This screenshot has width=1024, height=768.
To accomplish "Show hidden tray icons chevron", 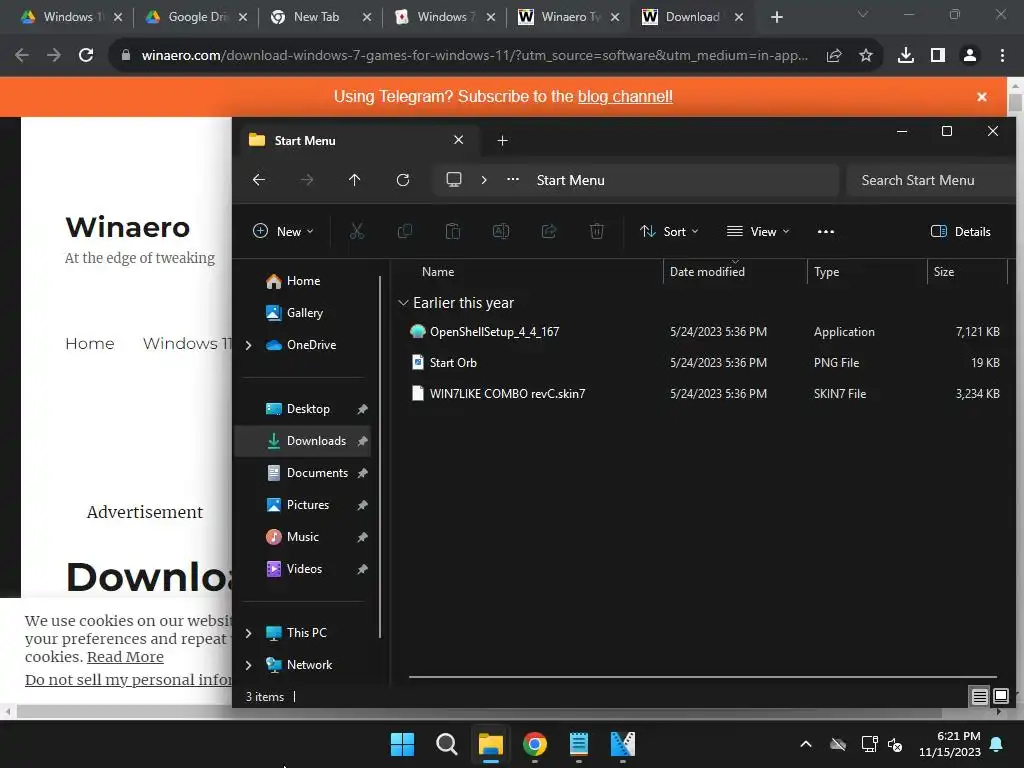I will (x=806, y=744).
